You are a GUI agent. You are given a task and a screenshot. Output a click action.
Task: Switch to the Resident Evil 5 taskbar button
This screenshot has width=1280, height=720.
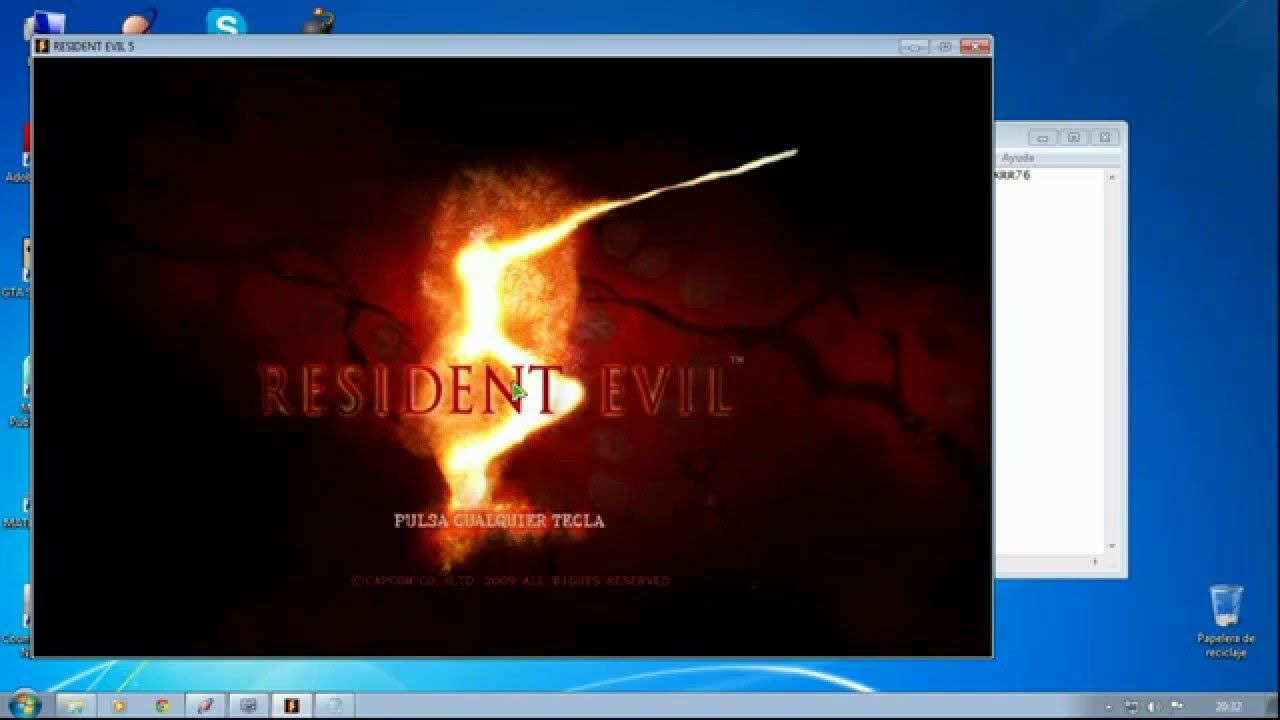[x=292, y=705]
